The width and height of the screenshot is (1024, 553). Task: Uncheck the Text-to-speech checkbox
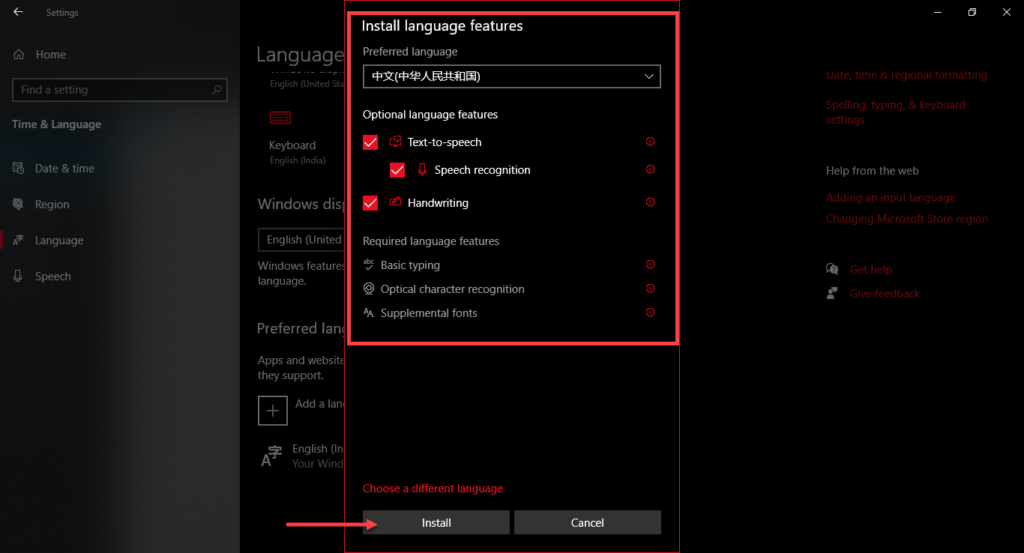pos(370,142)
